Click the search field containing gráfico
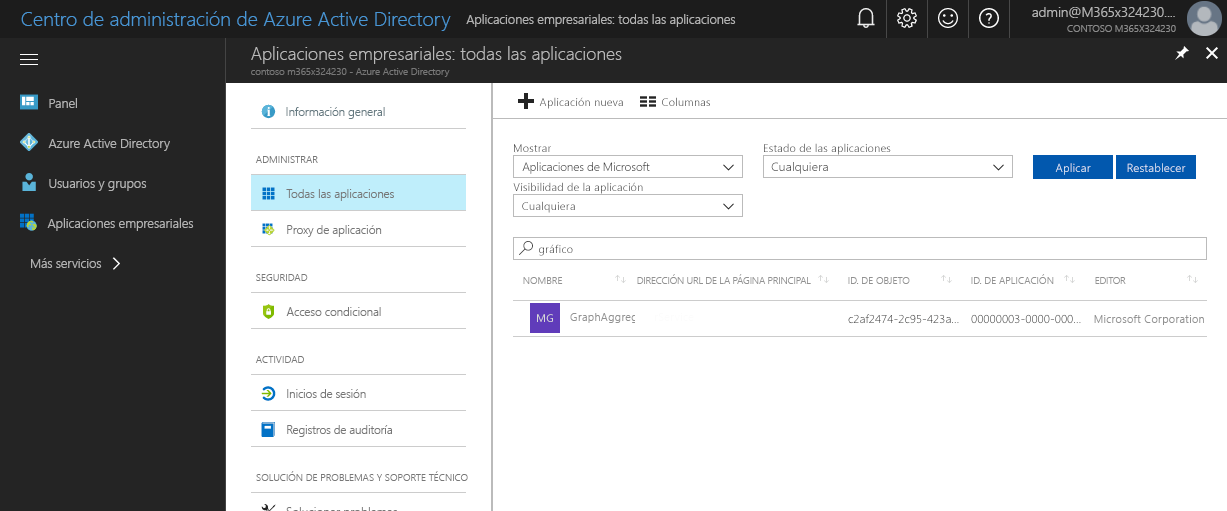1227x511 pixels. pos(860,248)
